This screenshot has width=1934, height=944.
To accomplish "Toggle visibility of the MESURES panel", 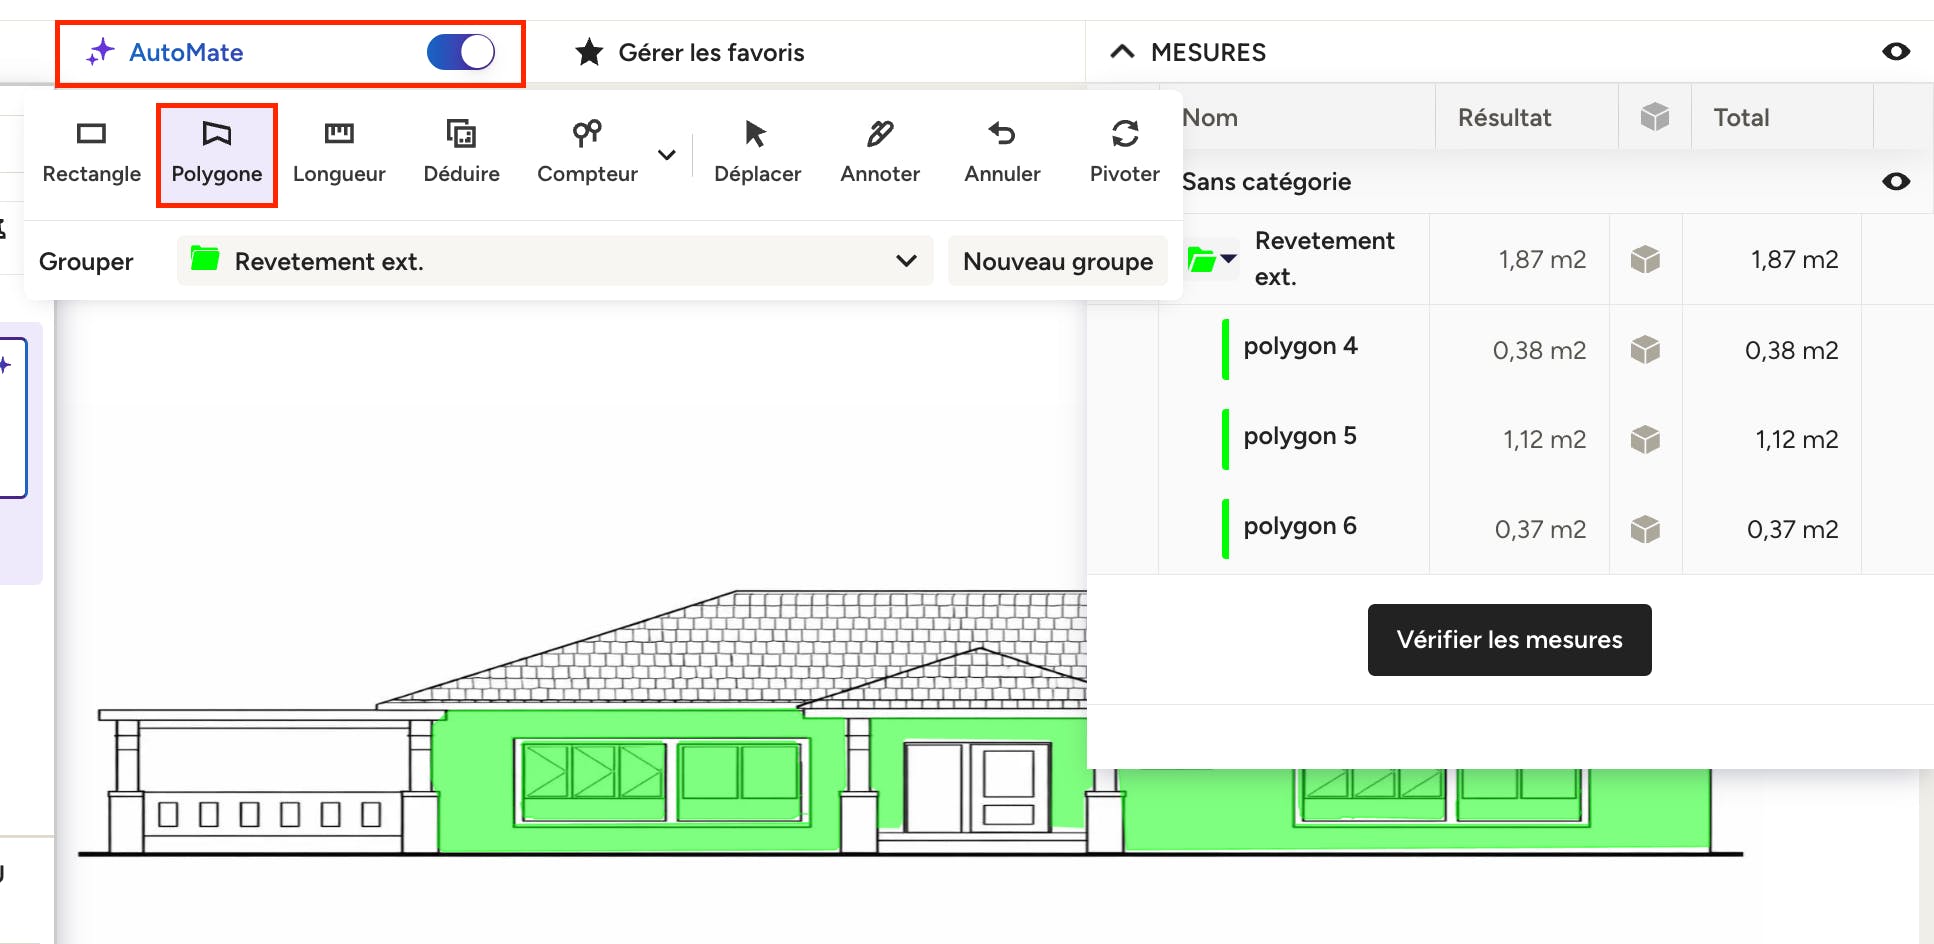I will click(x=1895, y=52).
